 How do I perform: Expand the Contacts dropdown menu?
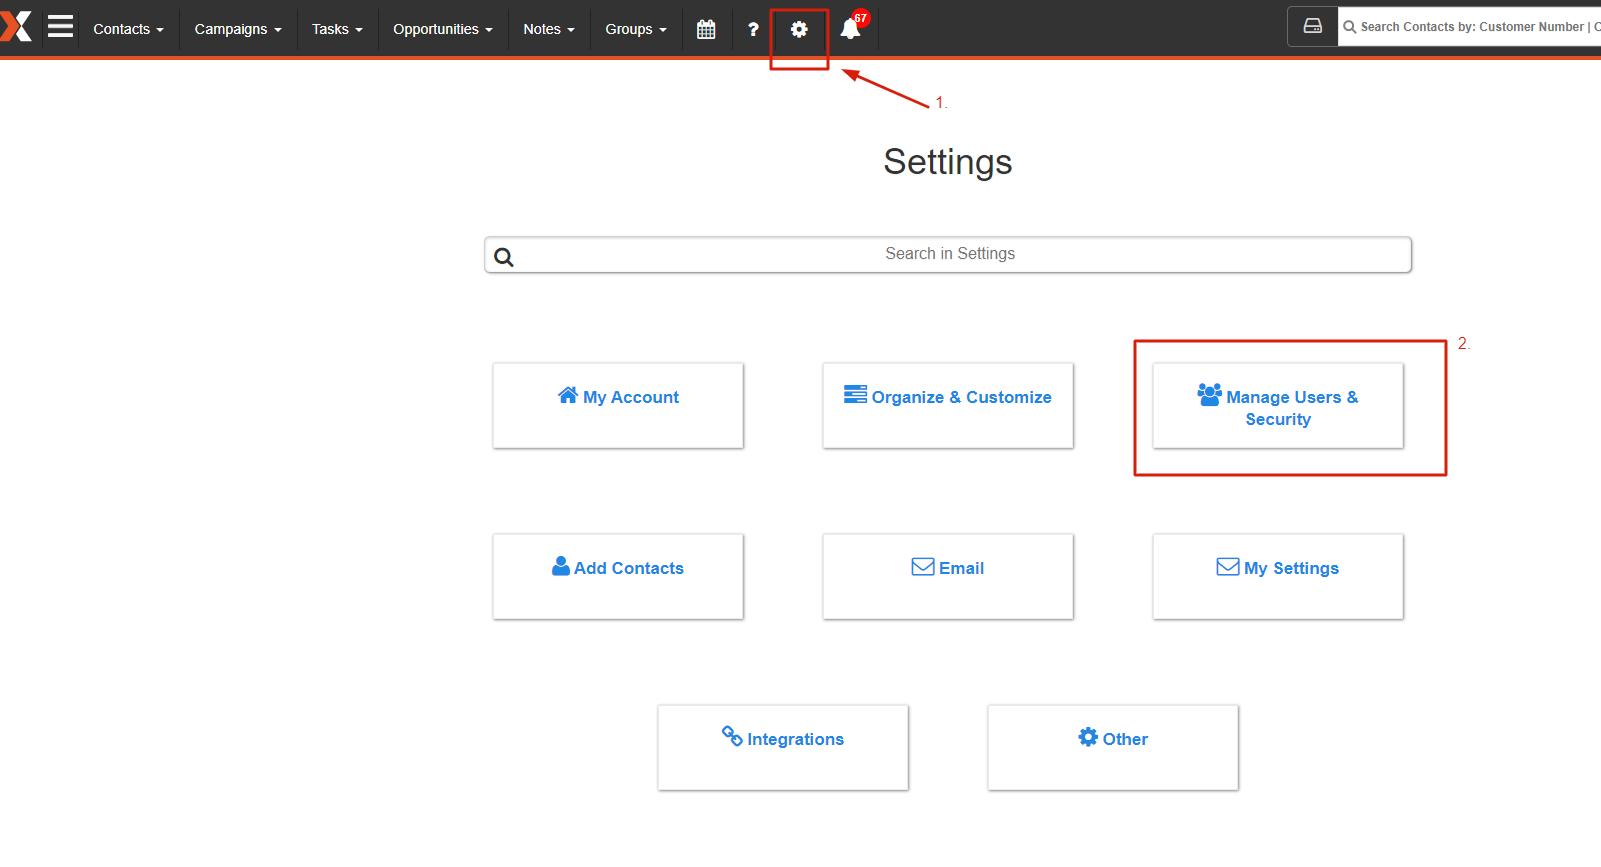point(128,29)
